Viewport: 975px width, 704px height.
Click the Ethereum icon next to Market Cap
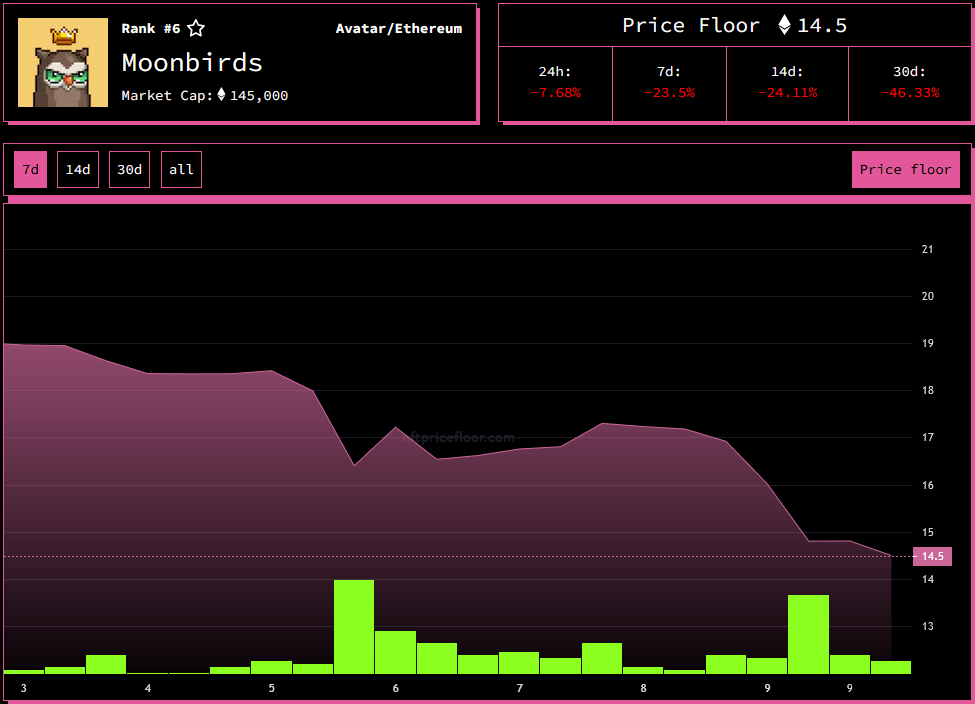[221, 95]
